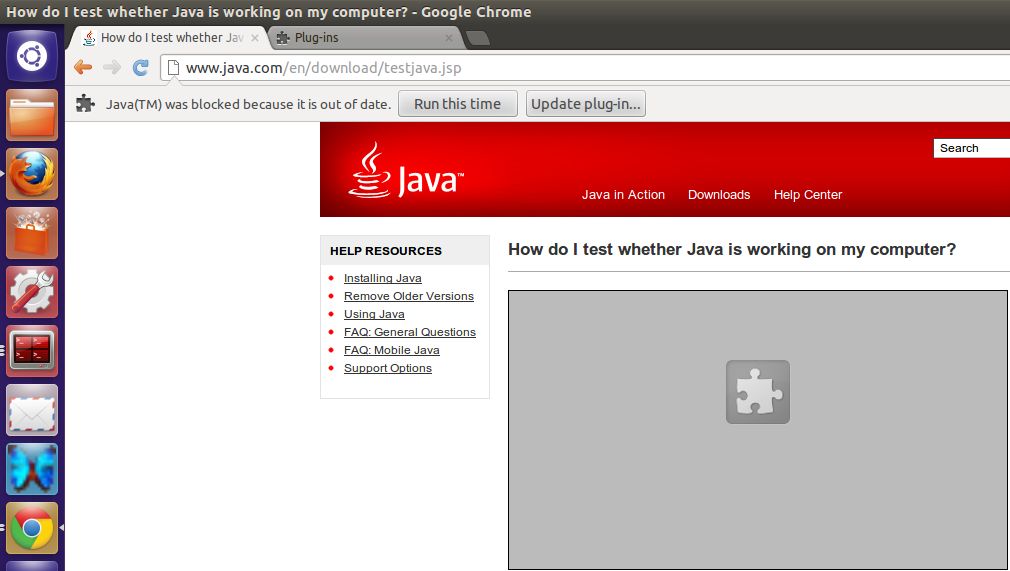
Task: Click the Google Chrome launcher icon
Action: click(32, 528)
